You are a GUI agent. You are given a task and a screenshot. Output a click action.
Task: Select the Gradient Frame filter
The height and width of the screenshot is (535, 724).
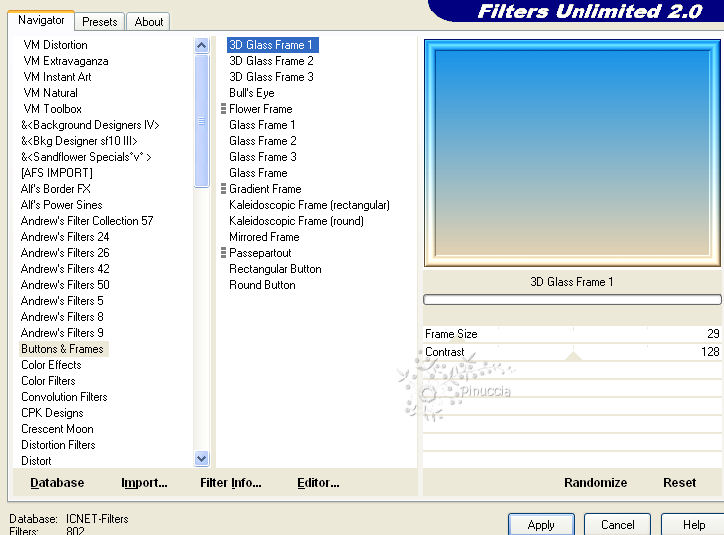[x=265, y=189]
